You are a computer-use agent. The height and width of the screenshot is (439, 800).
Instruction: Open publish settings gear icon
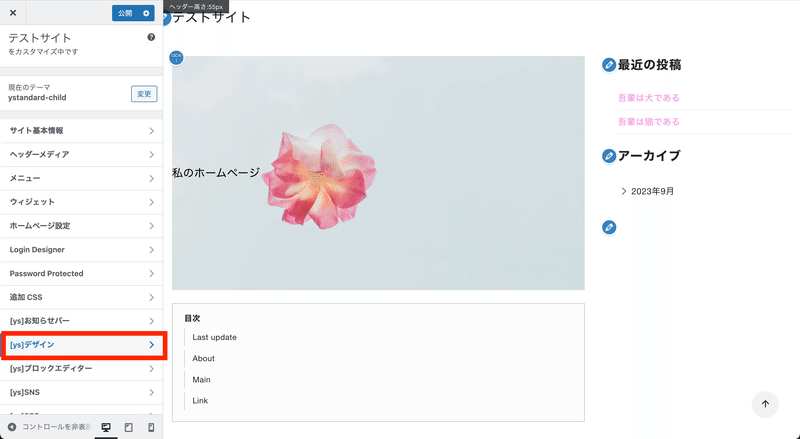click(146, 13)
